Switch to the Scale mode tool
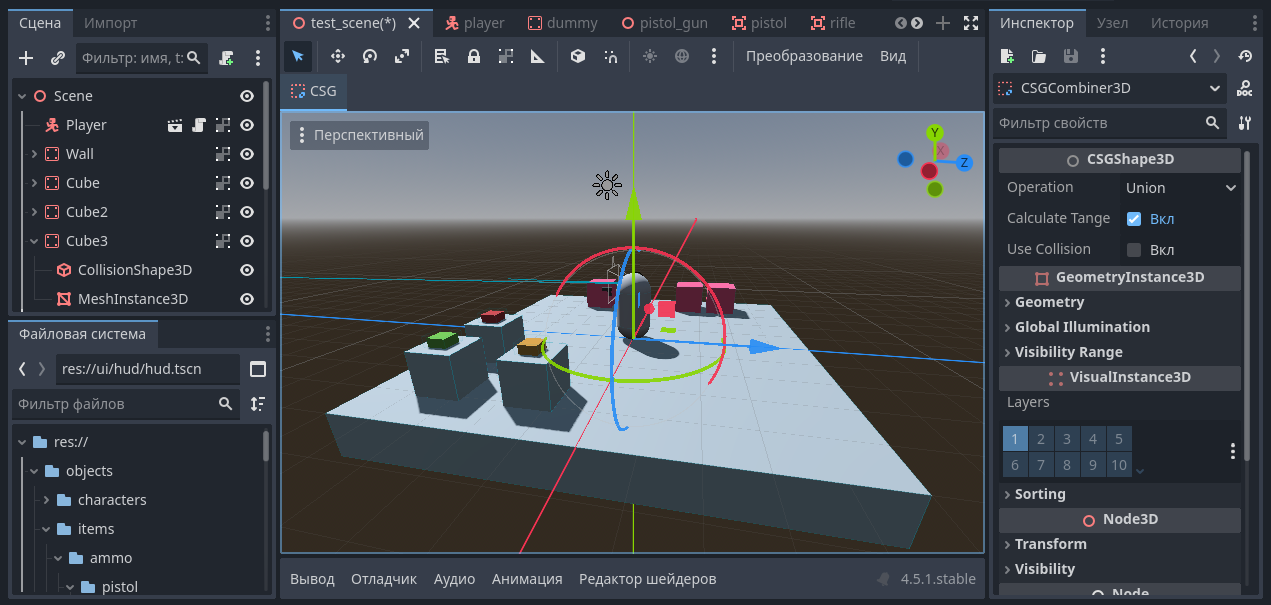Screen dimensions: 1271x605 [x=402, y=57]
